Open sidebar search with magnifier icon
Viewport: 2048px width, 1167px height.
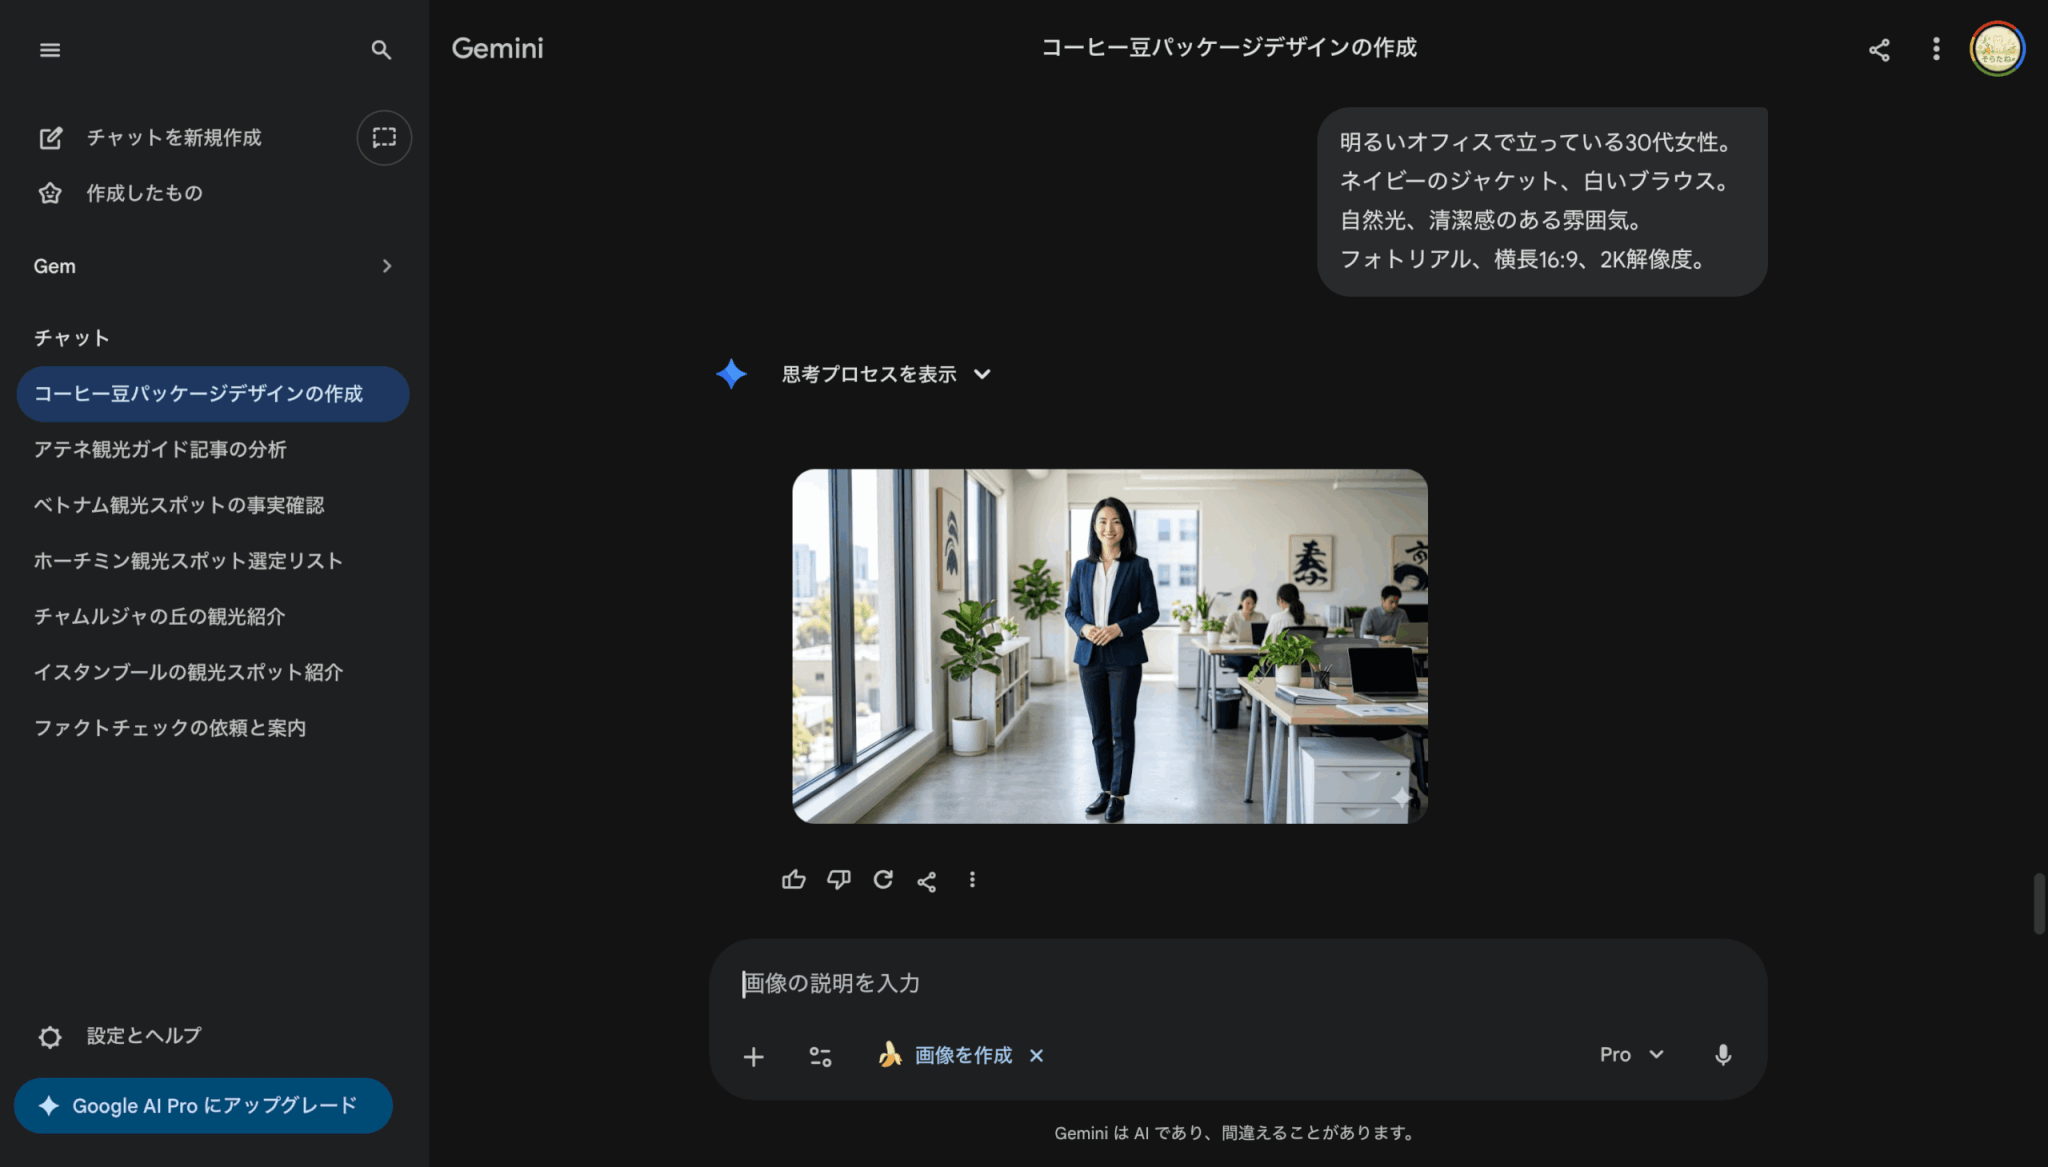click(x=381, y=50)
